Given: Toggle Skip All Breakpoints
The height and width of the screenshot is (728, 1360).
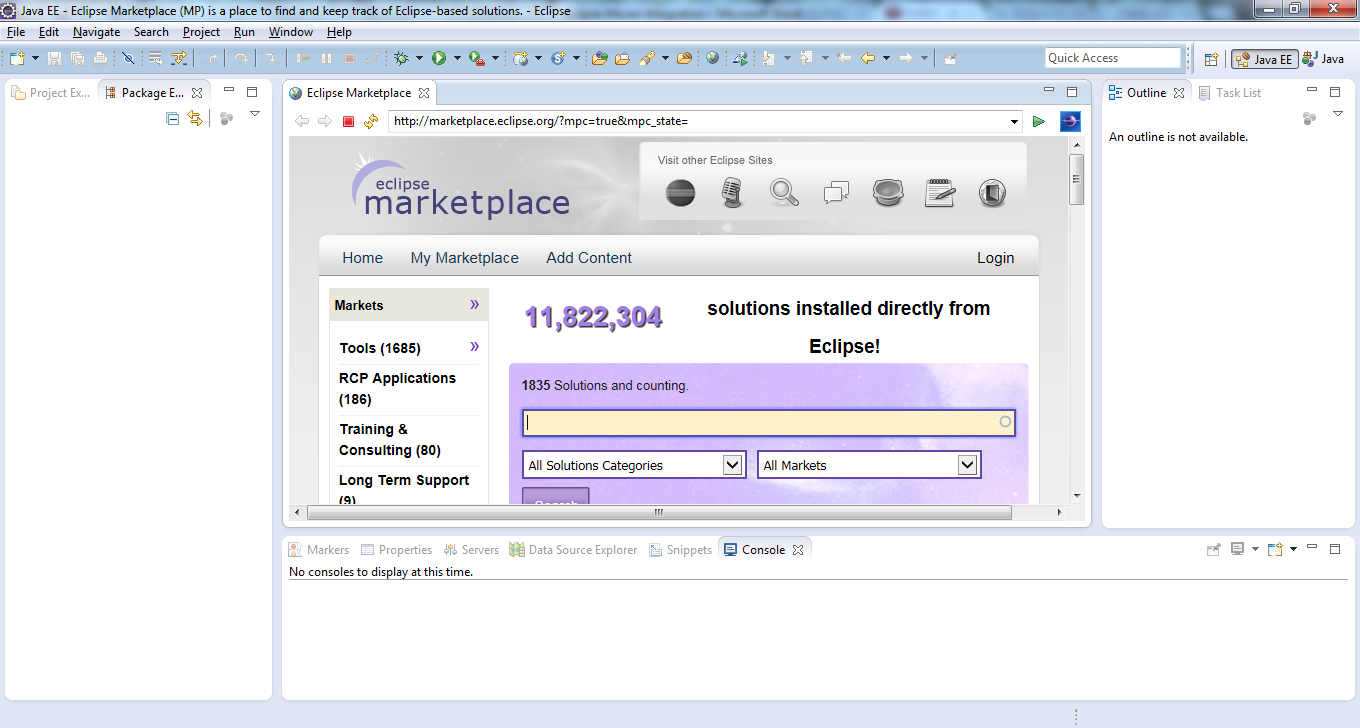Looking at the screenshot, I should pyautogui.click(x=126, y=57).
